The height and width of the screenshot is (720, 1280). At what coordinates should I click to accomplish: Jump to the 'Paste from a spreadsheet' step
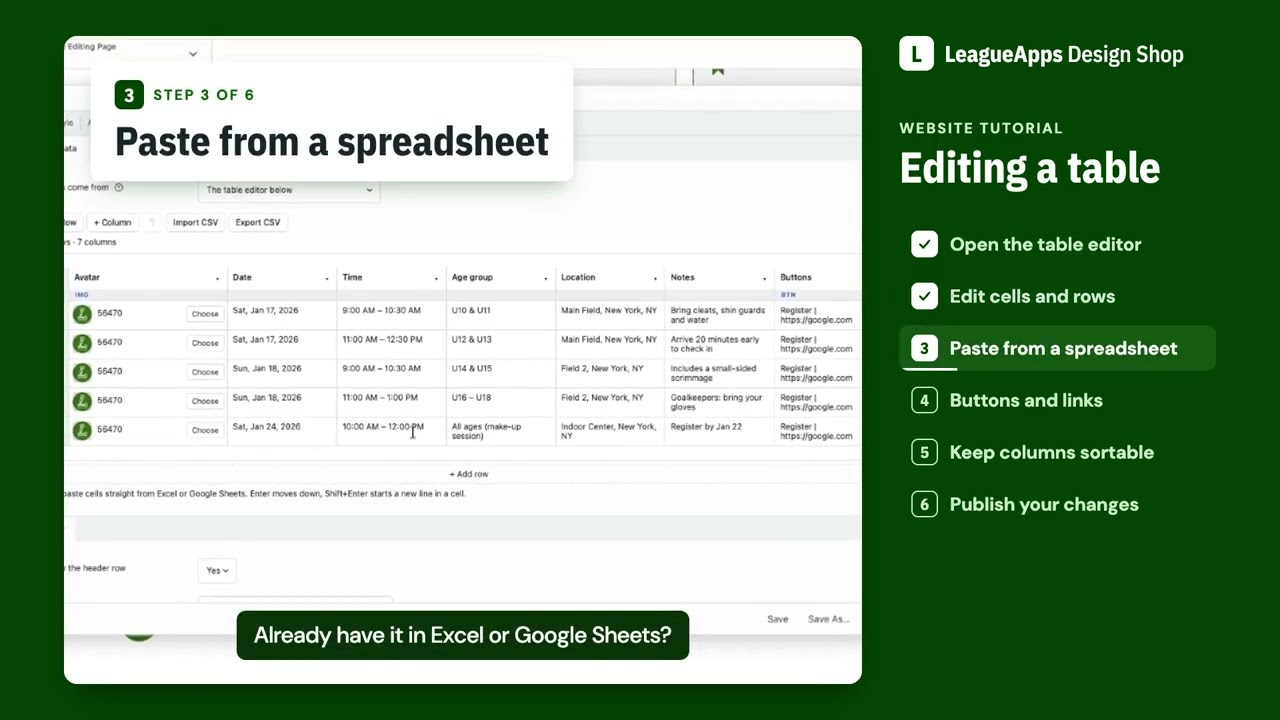[1057, 348]
